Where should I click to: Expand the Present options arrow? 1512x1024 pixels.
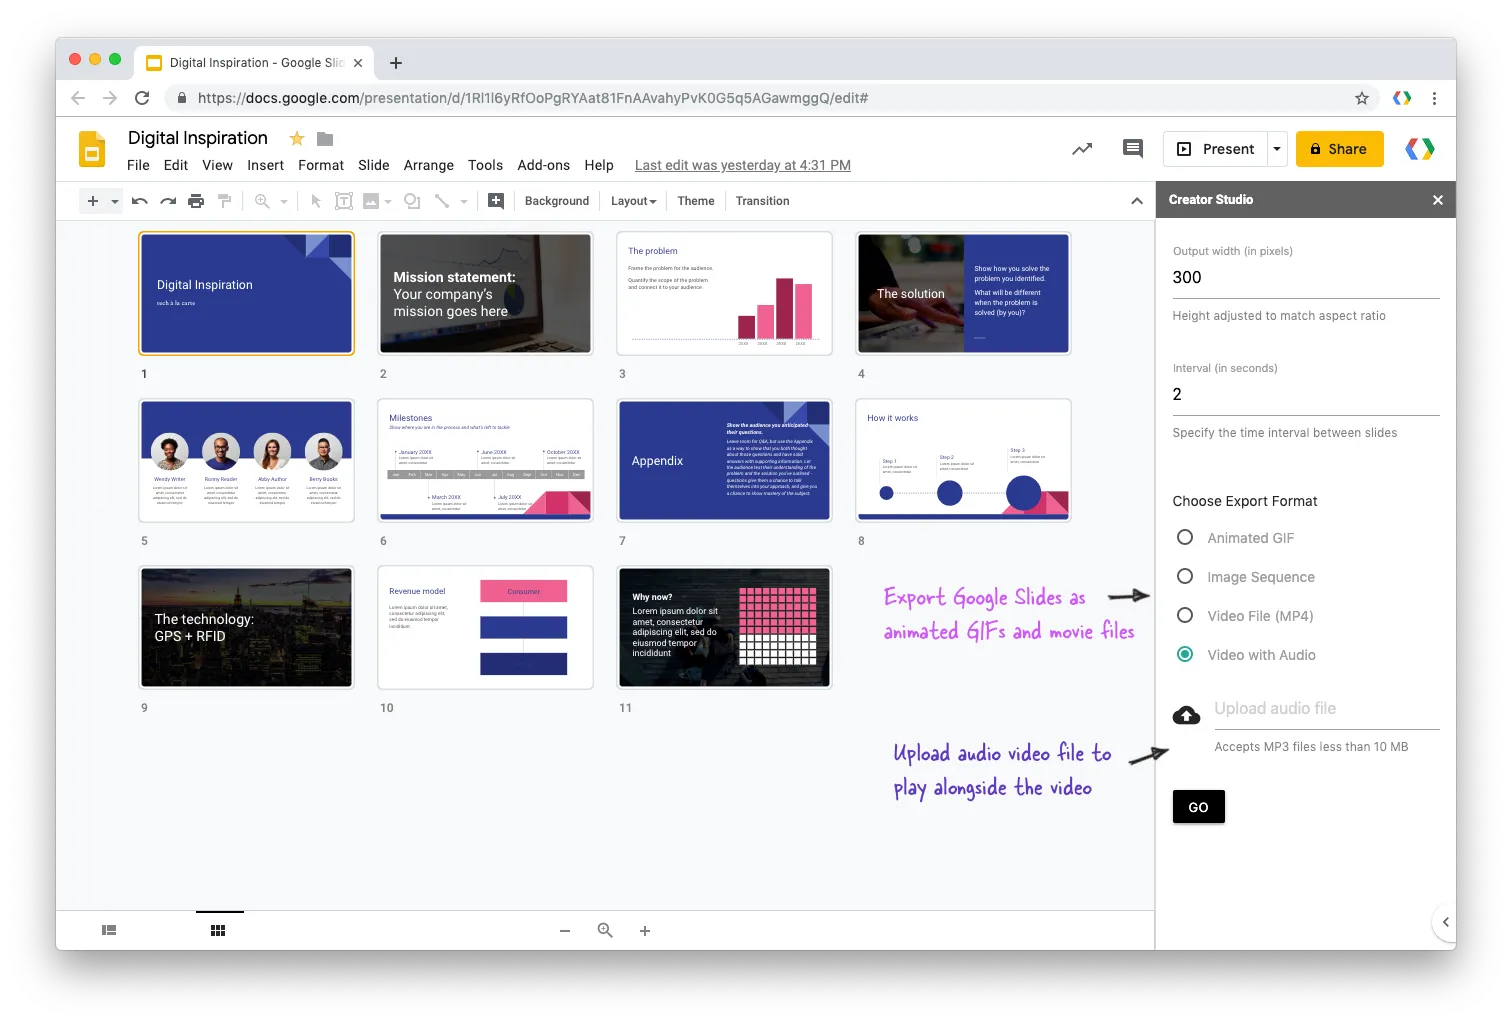tap(1276, 148)
